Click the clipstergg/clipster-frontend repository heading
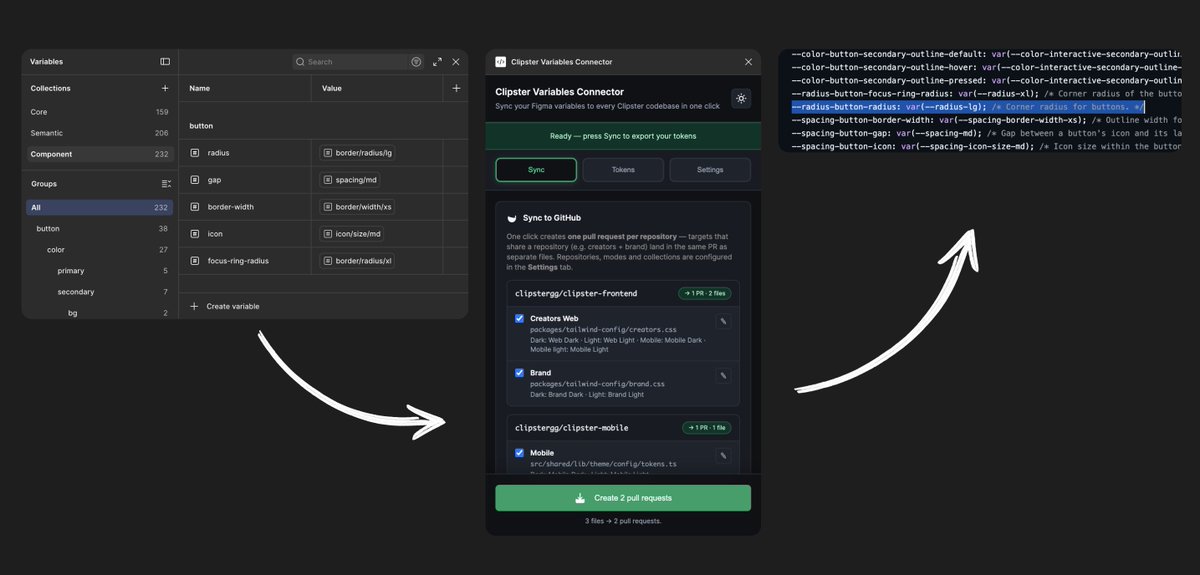This screenshot has height=575, width=1200. [576, 293]
